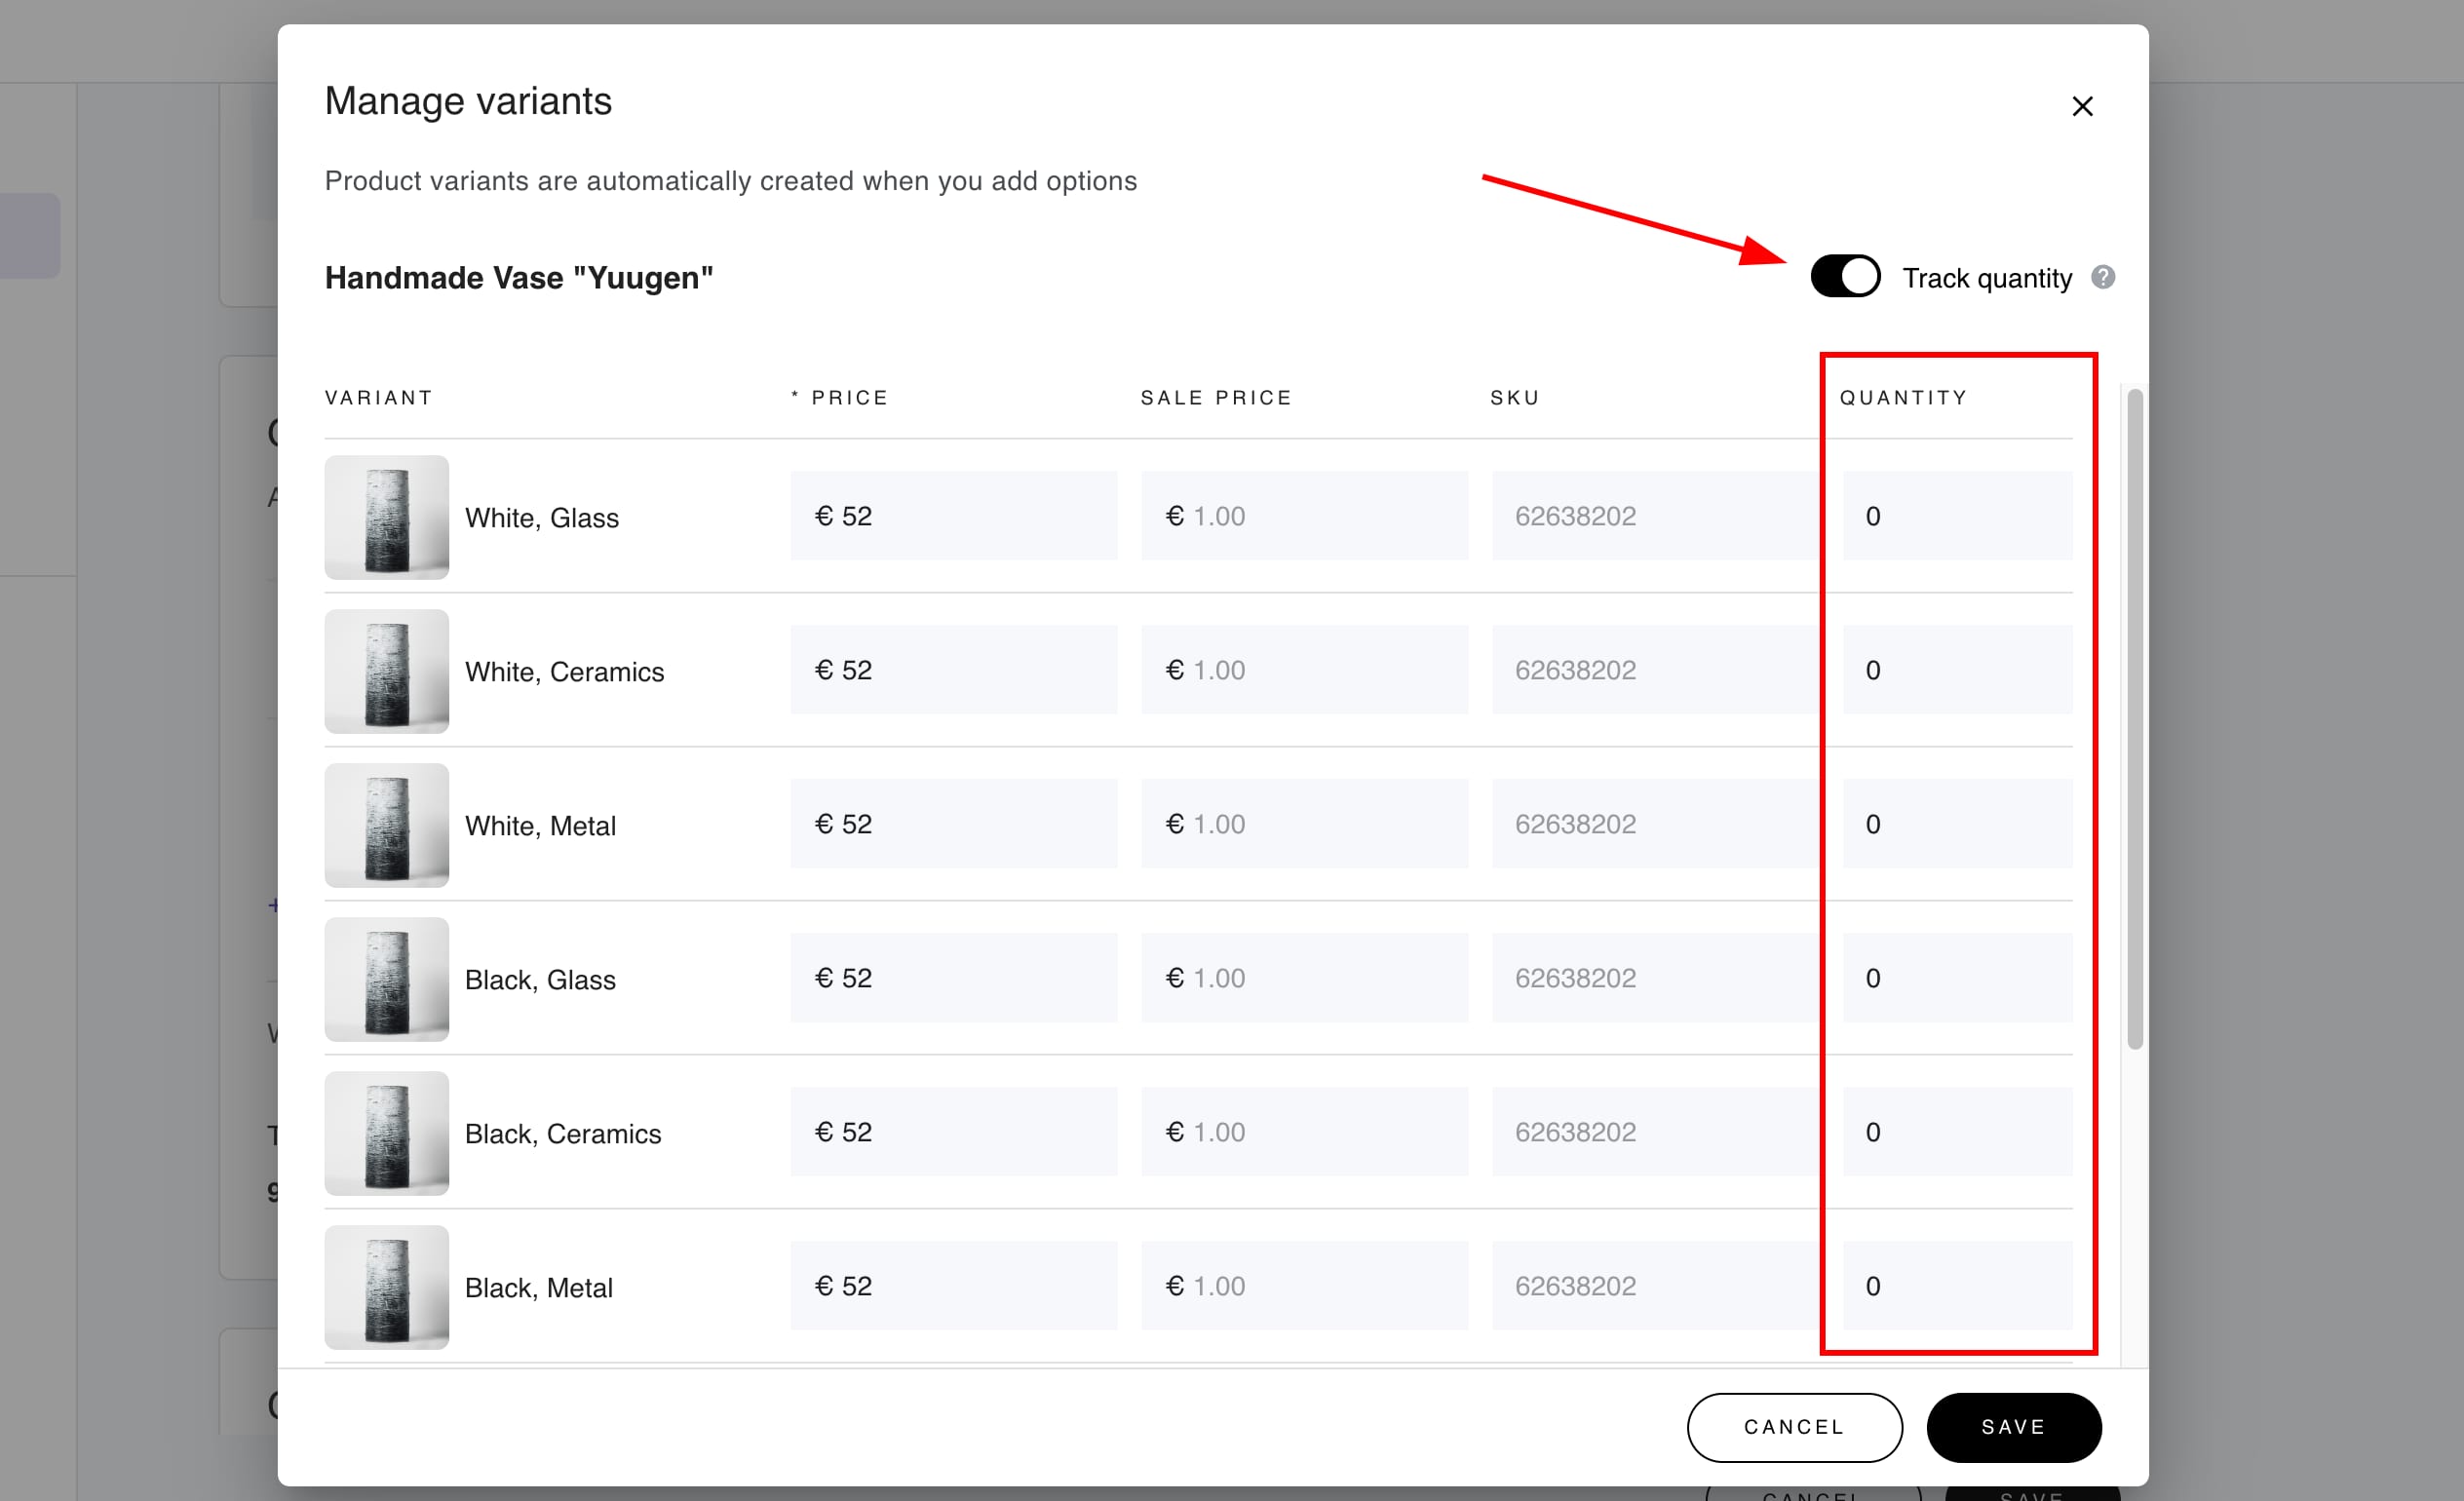Click the White, Glass vase thumbnail
Screen dimensions: 2464x1501
[386, 517]
